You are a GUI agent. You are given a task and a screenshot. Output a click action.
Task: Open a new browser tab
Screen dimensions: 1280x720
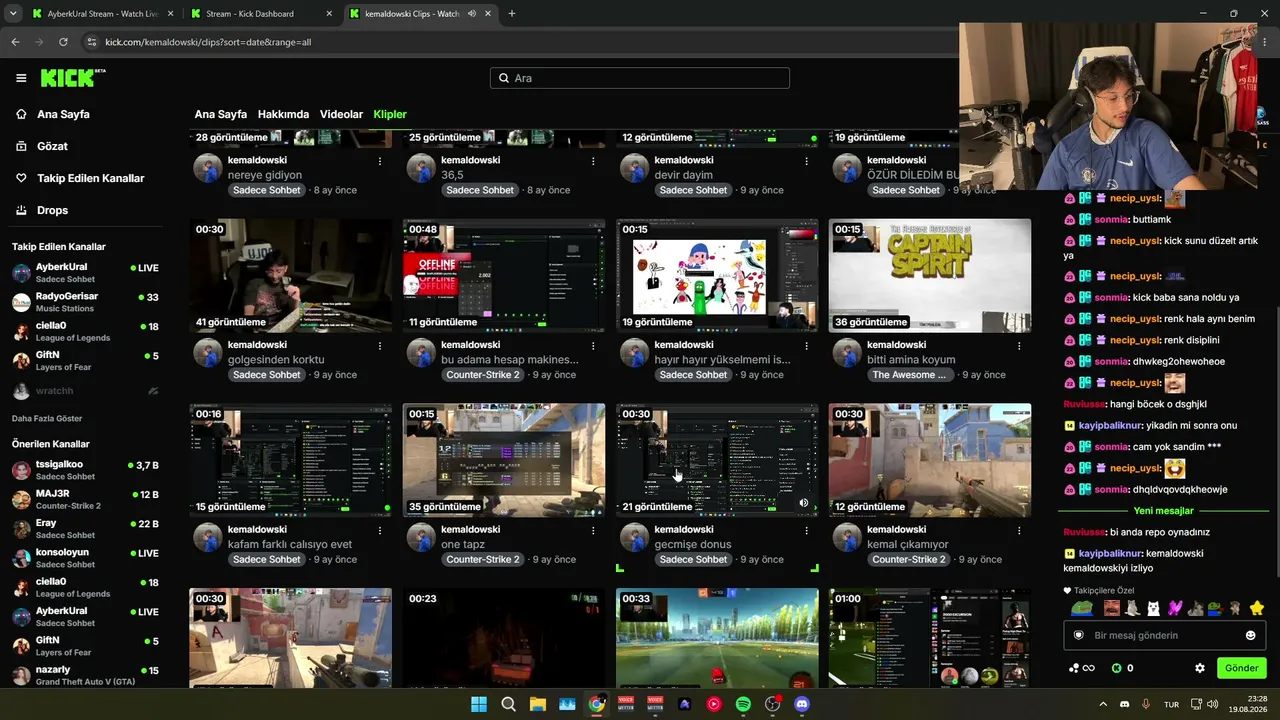pyautogui.click(x=512, y=14)
